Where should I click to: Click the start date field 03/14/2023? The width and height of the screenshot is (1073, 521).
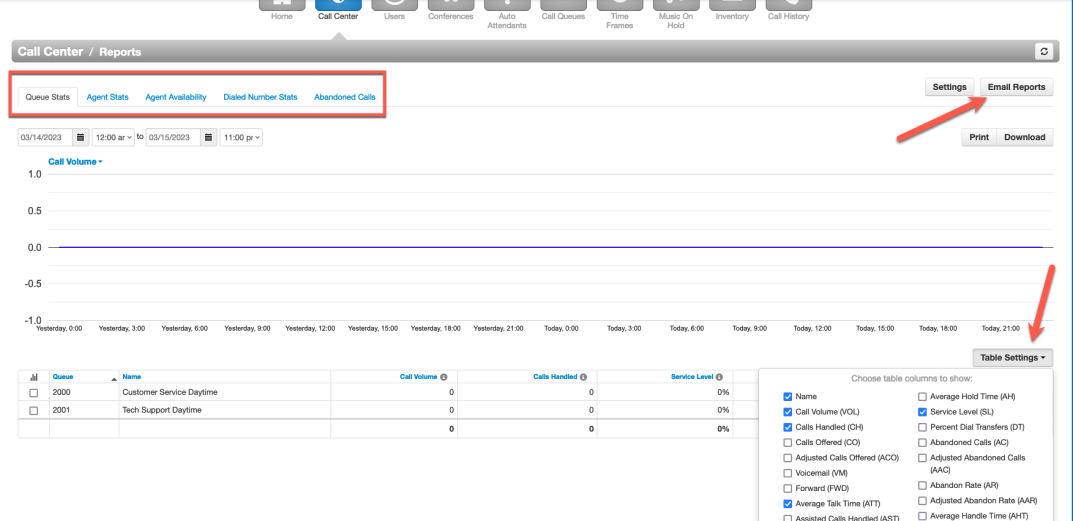pos(45,137)
